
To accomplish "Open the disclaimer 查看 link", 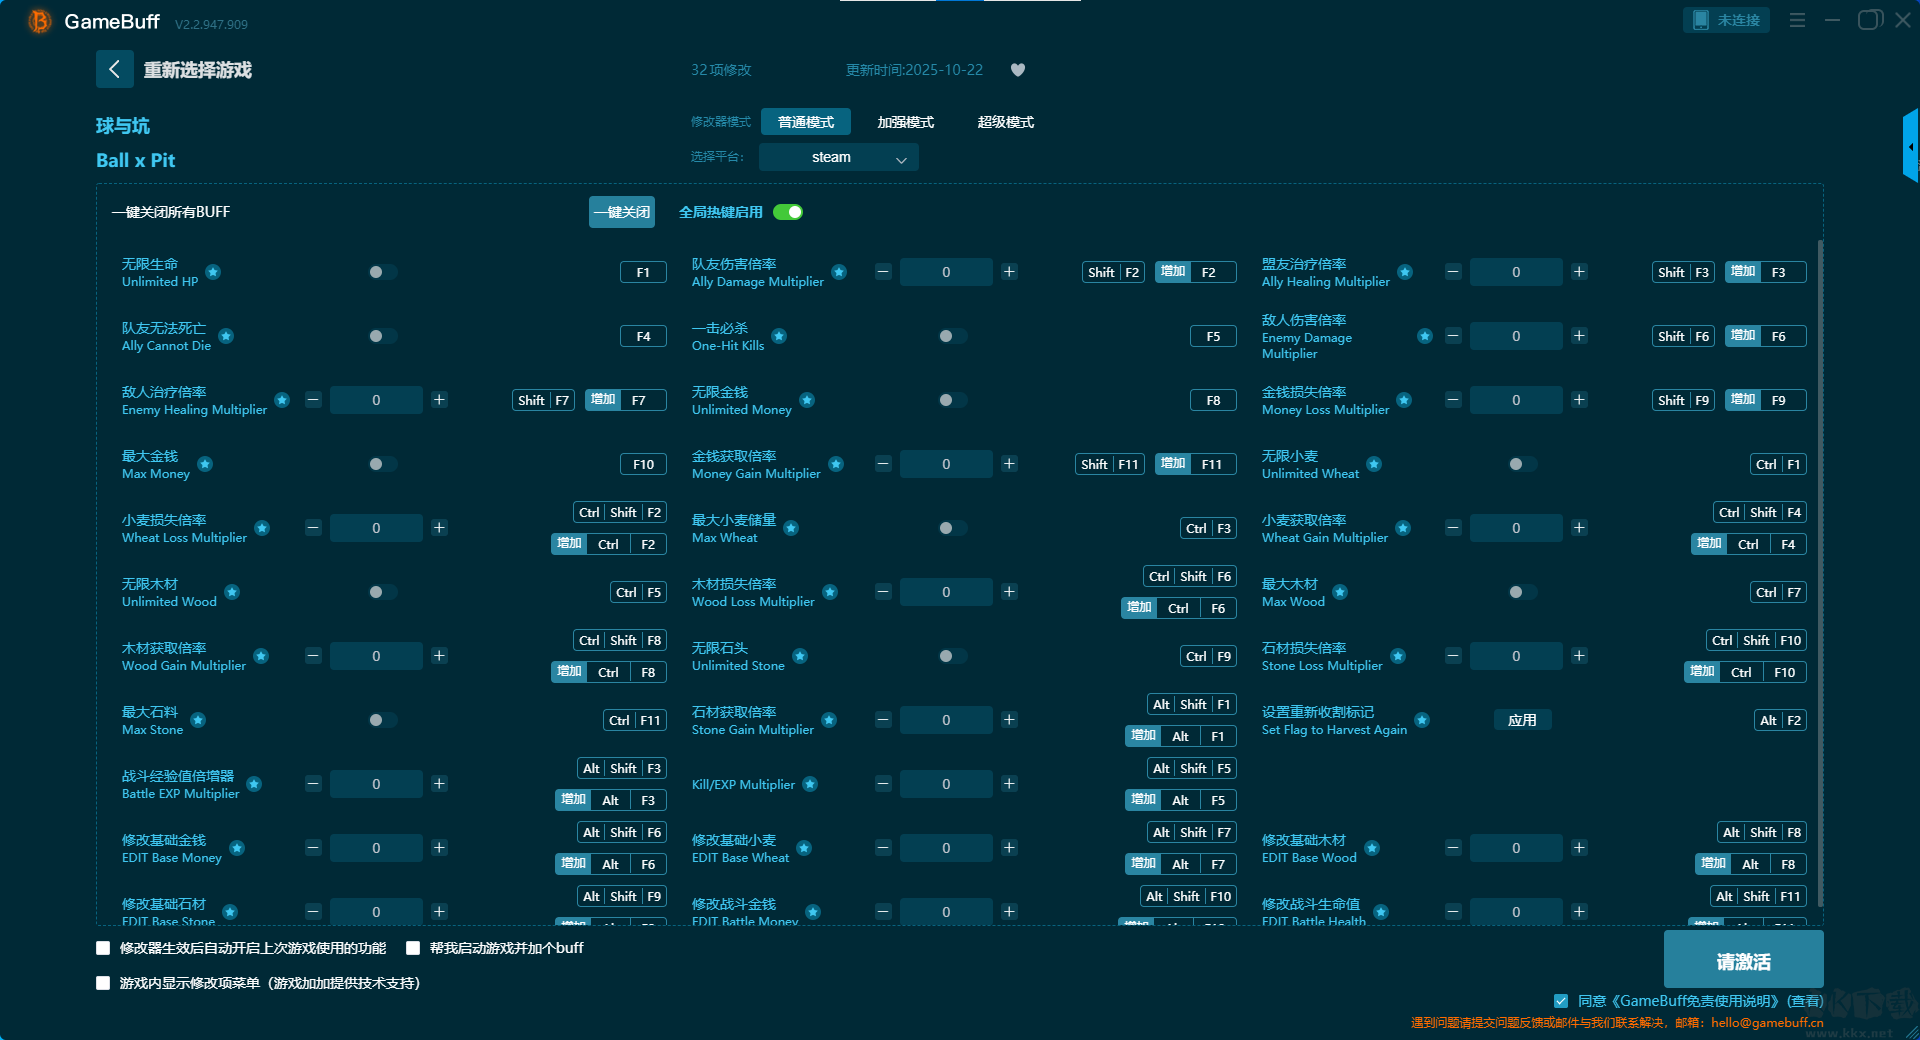I will (x=1805, y=1001).
